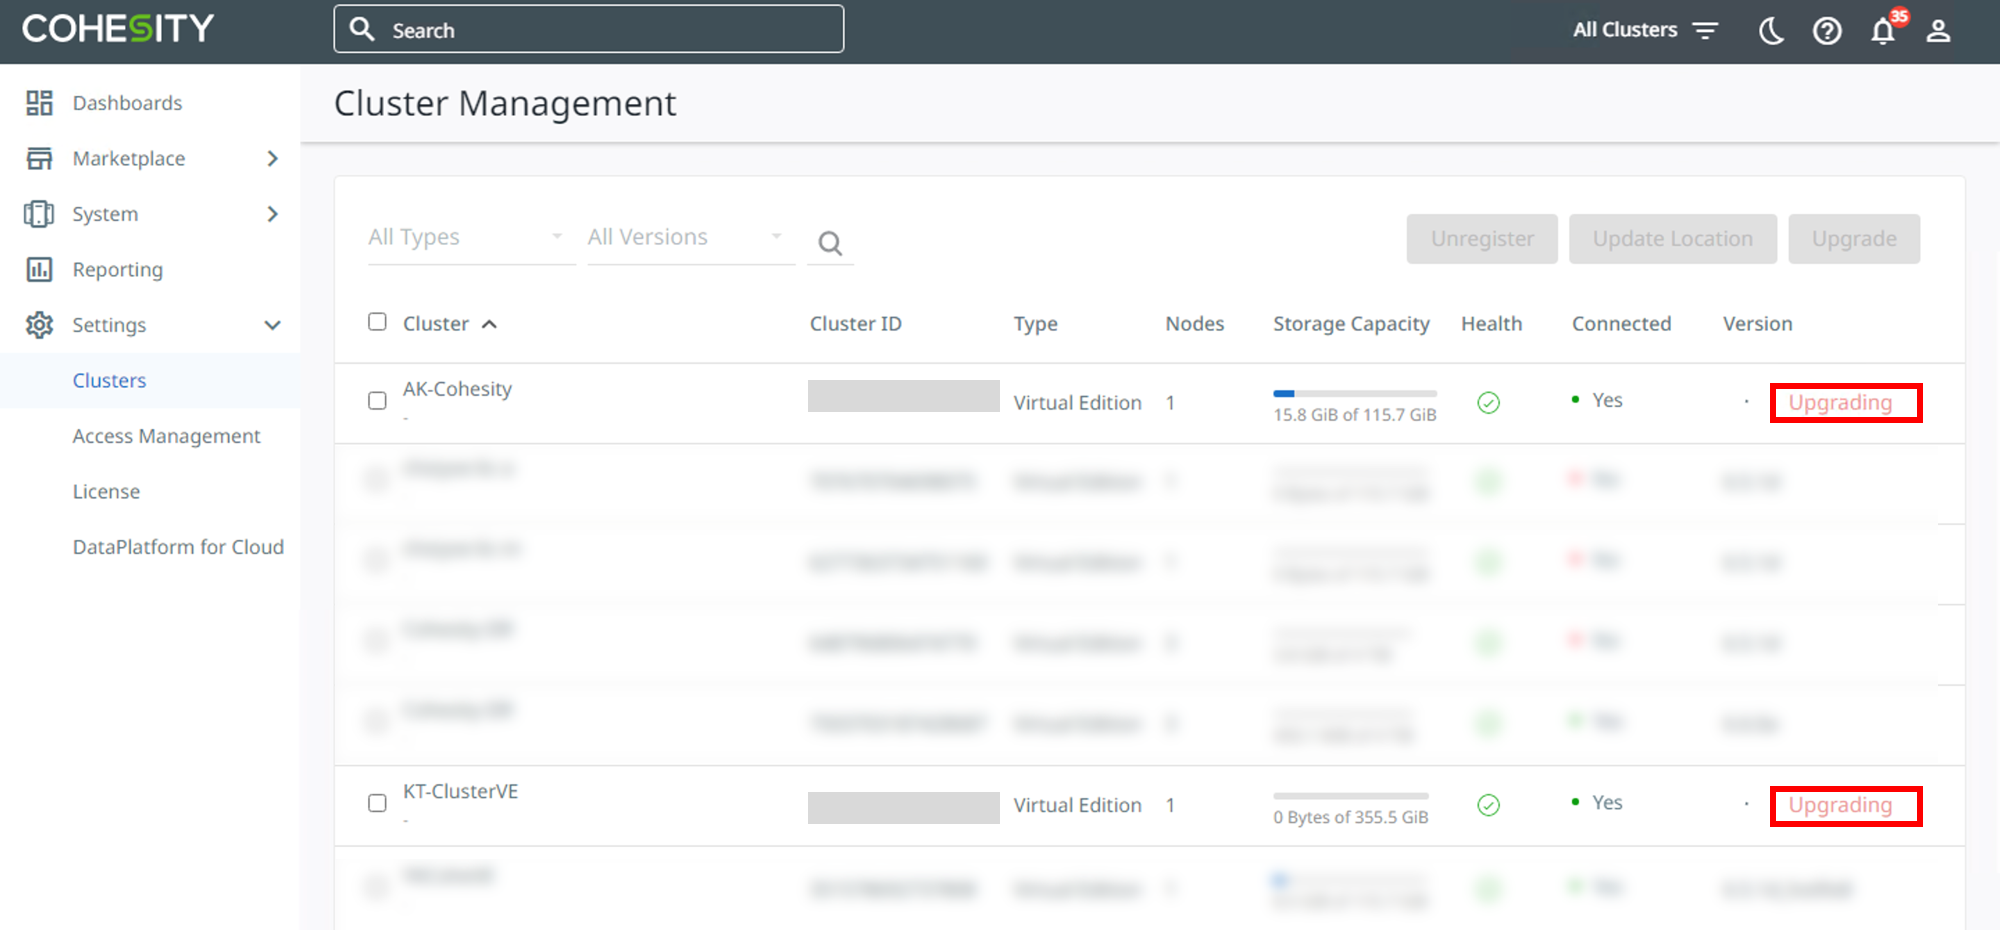Click Connected 'Yes' for KT-ClusterVE
This screenshot has width=2000, height=930.
1607,802
